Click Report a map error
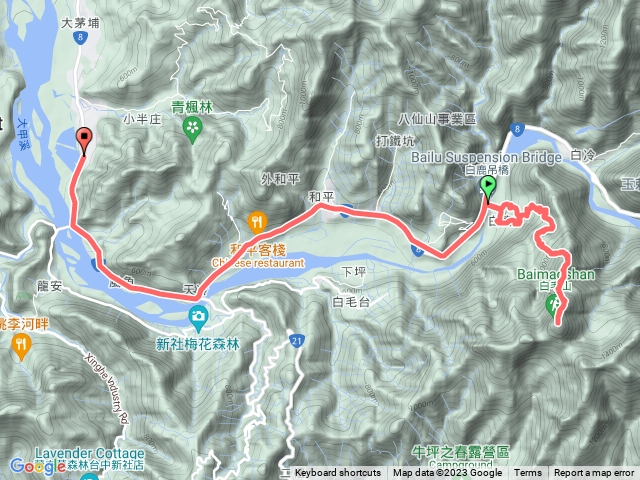Screen dimensions: 640x480 594,473
